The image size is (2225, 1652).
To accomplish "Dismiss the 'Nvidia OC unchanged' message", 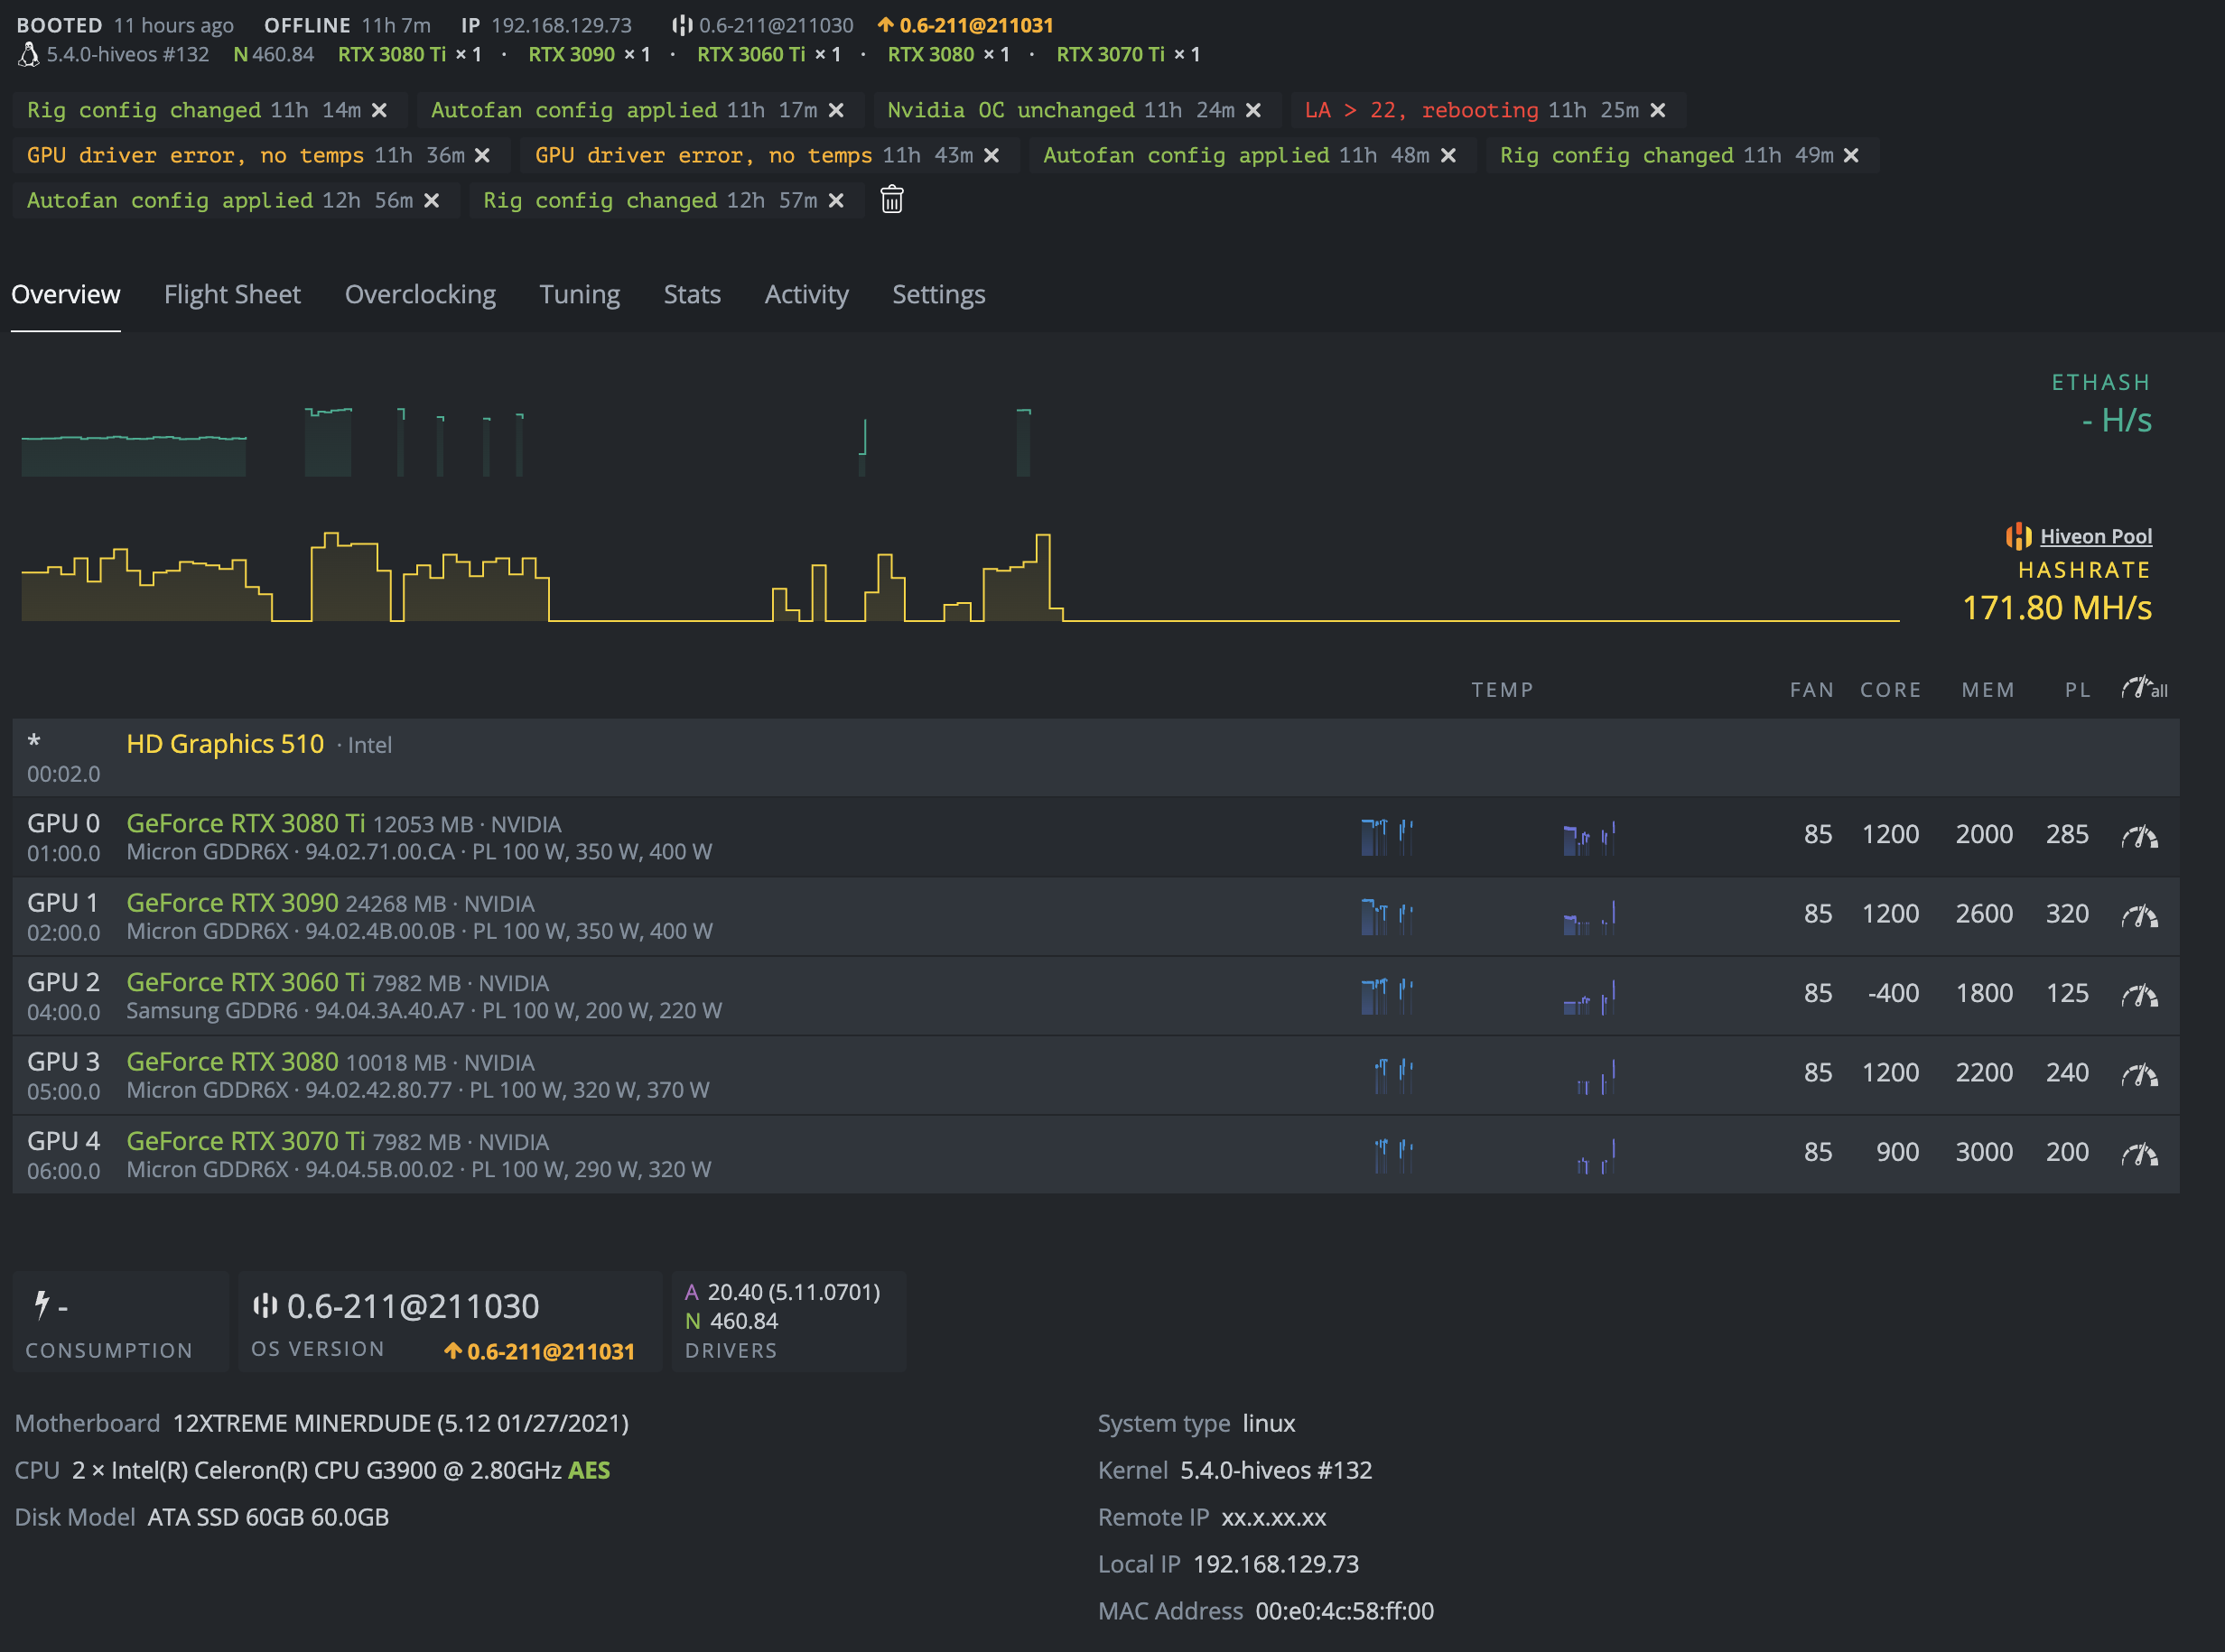I will [x=1253, y=110].
